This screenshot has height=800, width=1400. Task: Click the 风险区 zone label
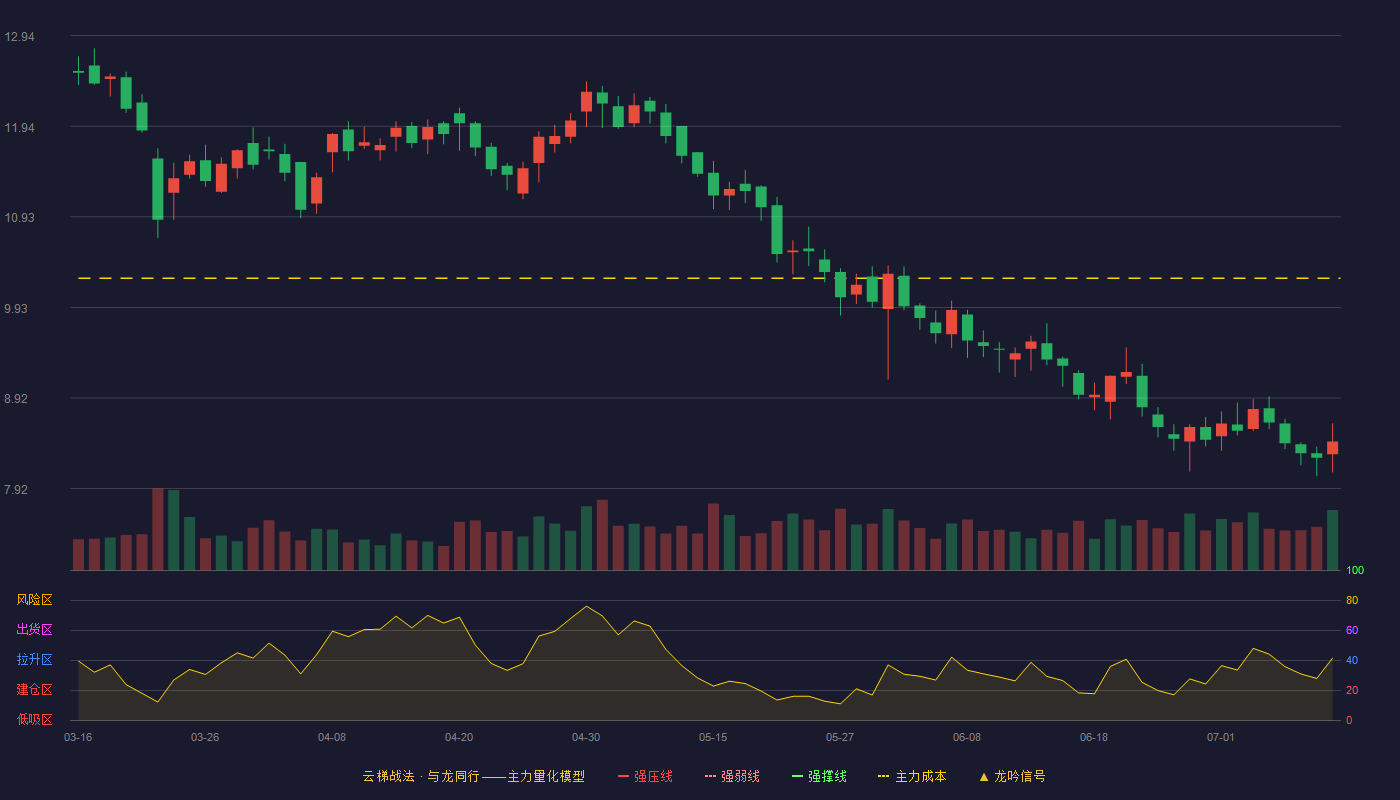[34, 600]
